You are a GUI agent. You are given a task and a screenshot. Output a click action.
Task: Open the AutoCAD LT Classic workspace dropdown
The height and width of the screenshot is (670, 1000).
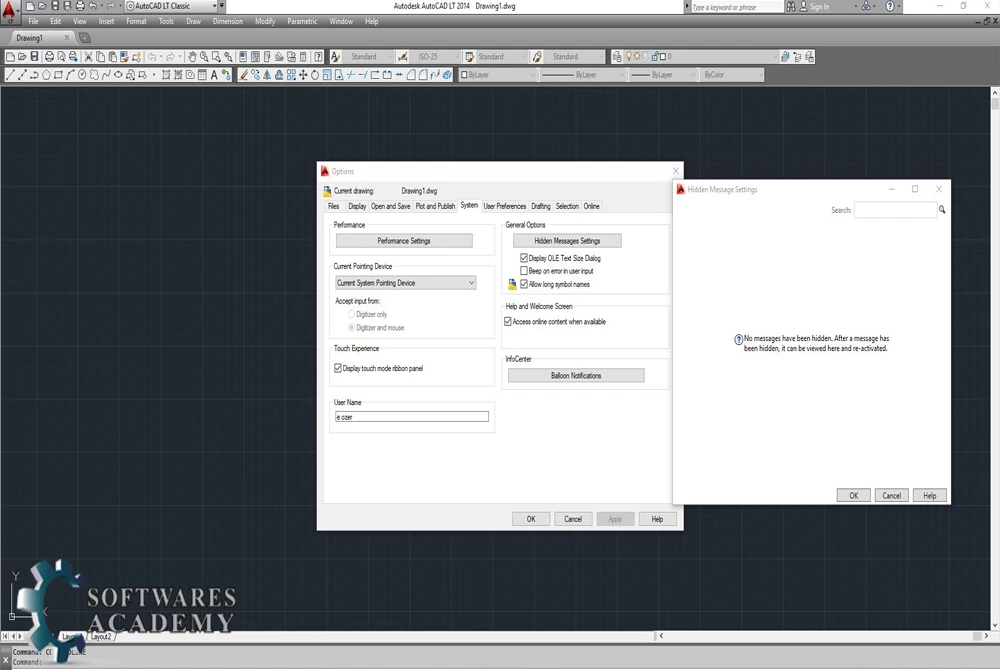pyautogui.click(x=214, y=6)
